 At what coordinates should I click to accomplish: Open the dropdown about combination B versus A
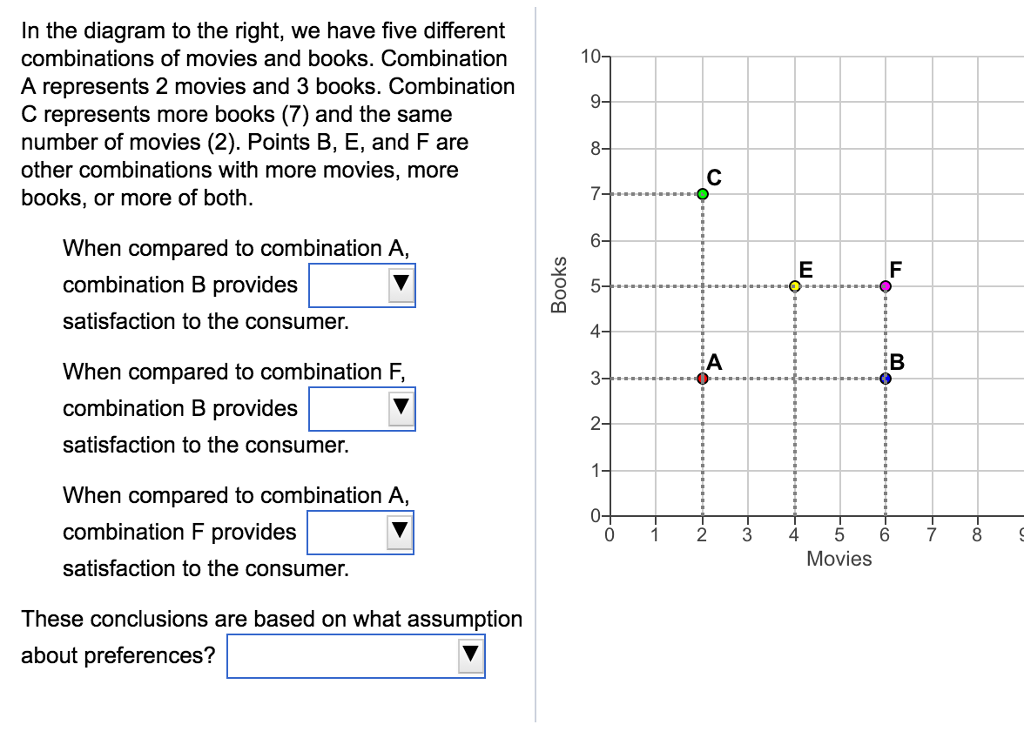point(362,285)
